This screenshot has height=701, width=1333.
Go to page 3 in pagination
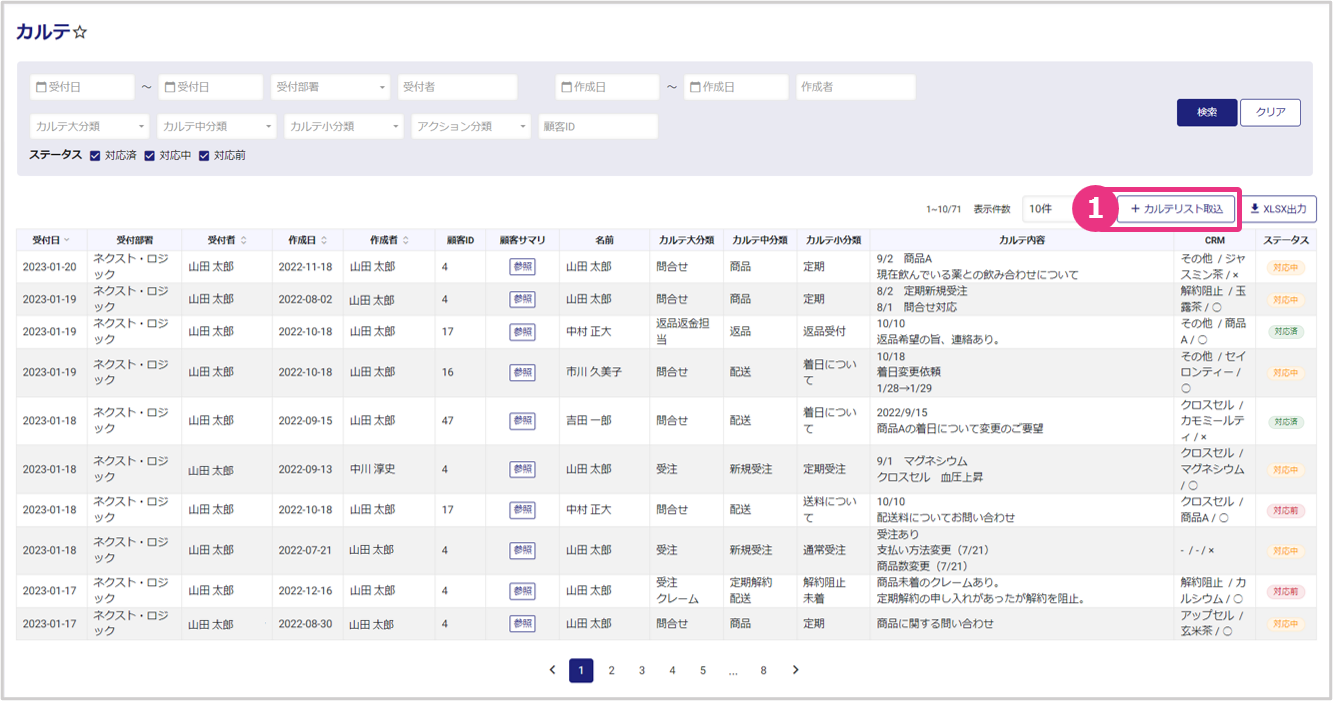(642, 670)
